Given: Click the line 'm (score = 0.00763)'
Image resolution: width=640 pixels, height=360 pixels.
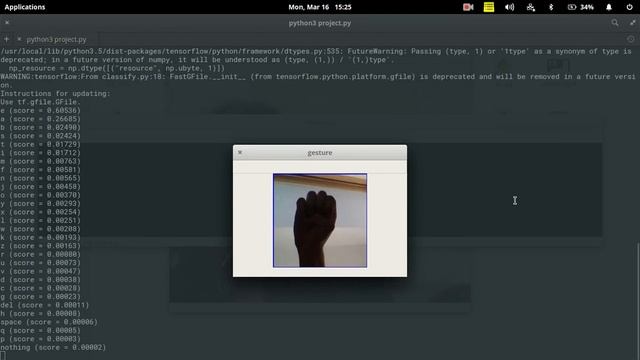Looking at the screenshot, I should [40, 161].
